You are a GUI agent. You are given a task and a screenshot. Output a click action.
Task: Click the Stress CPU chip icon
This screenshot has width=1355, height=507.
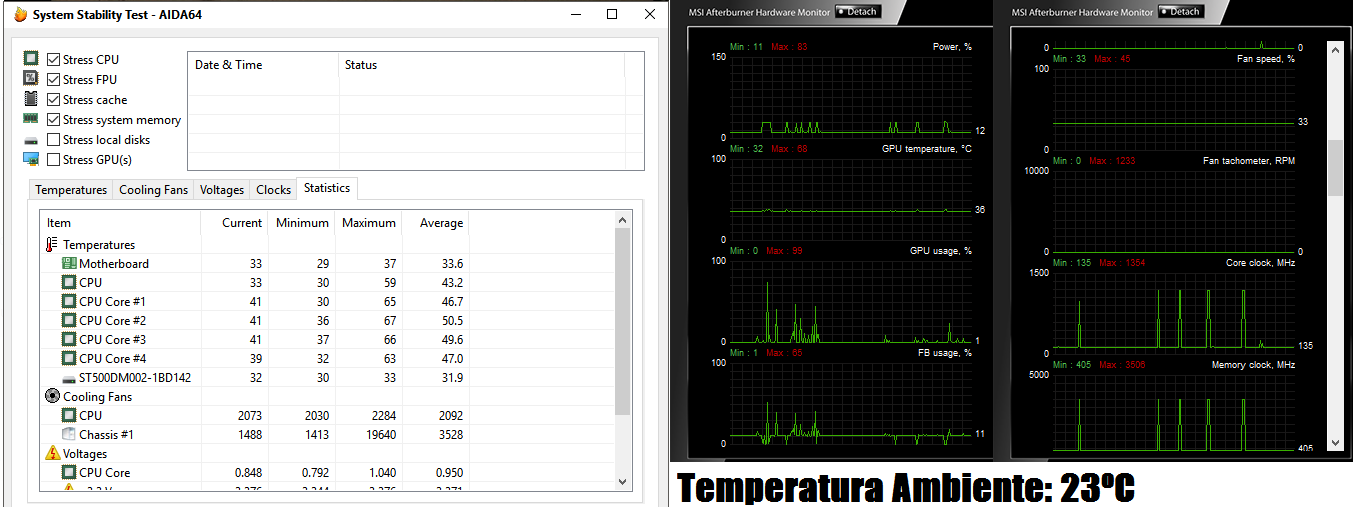click(31, 60)
